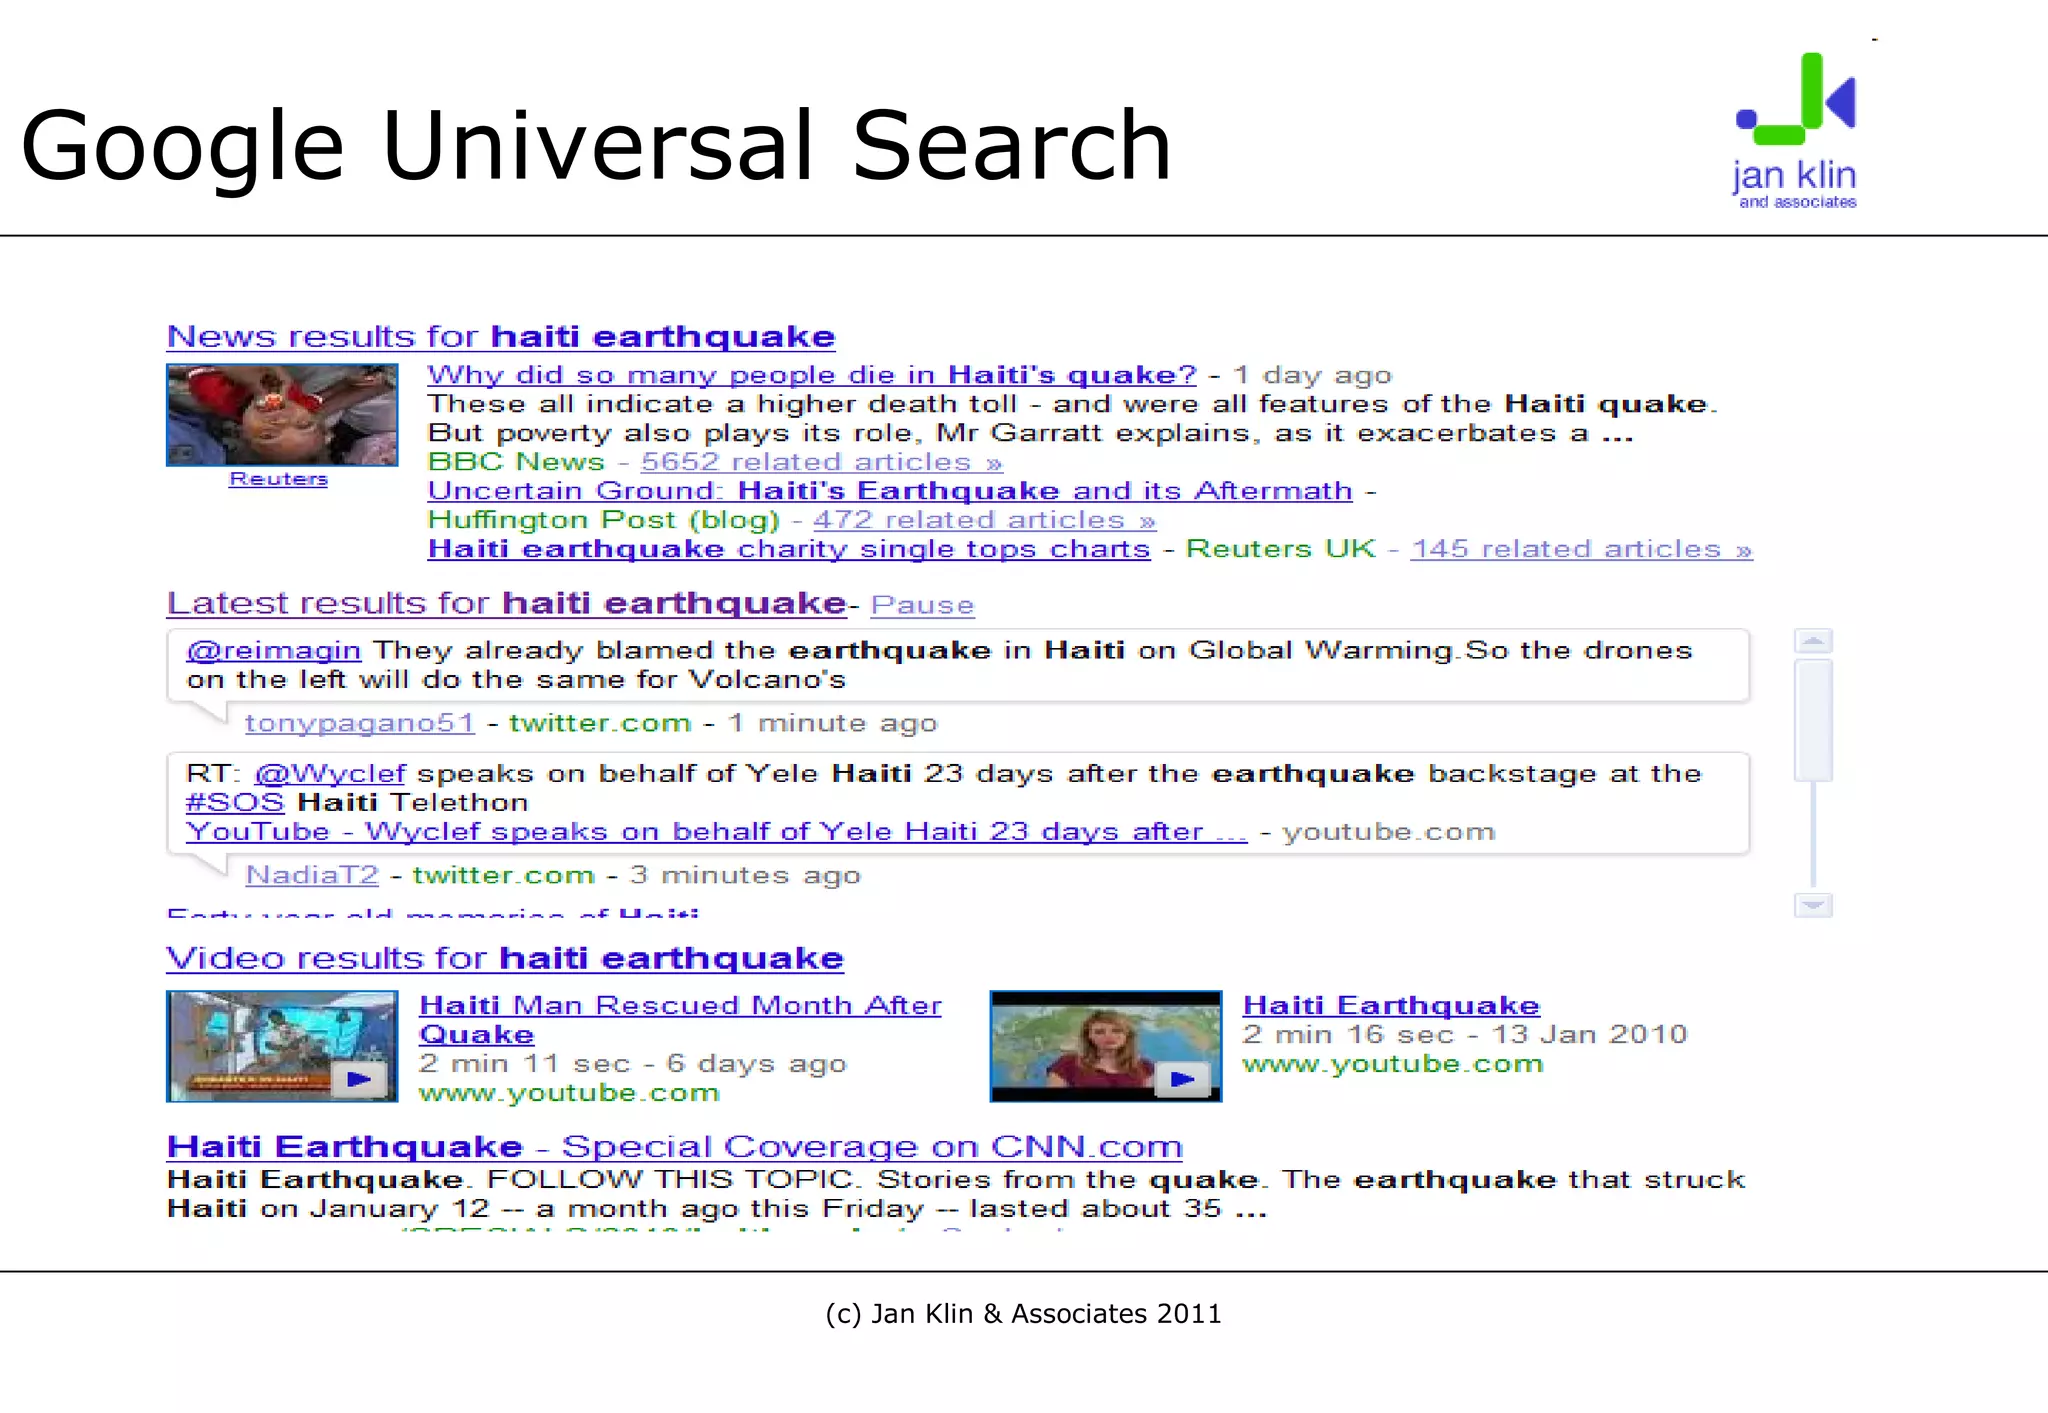Open the @Wyclef mention link
This screenshot has height=1413, width=2048.
point(330,774)
